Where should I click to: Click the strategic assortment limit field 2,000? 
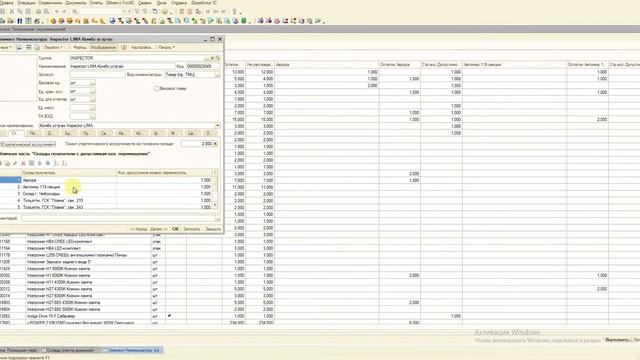[197, 144]
